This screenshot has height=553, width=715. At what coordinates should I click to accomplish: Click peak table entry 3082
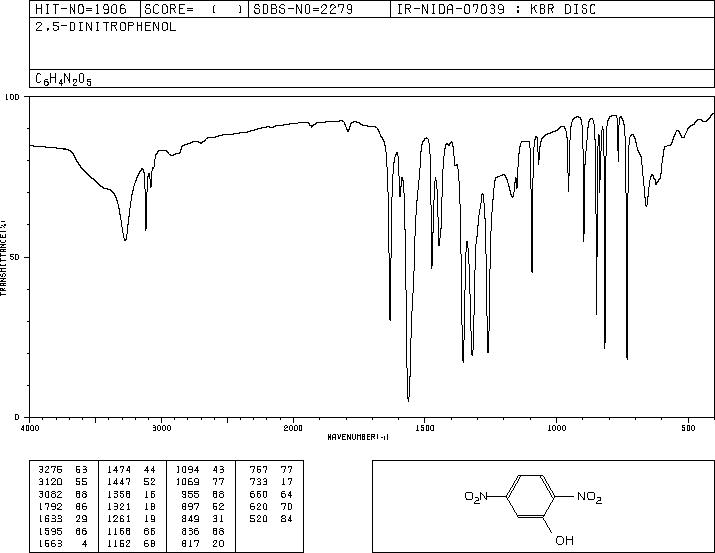coord(50,495)
